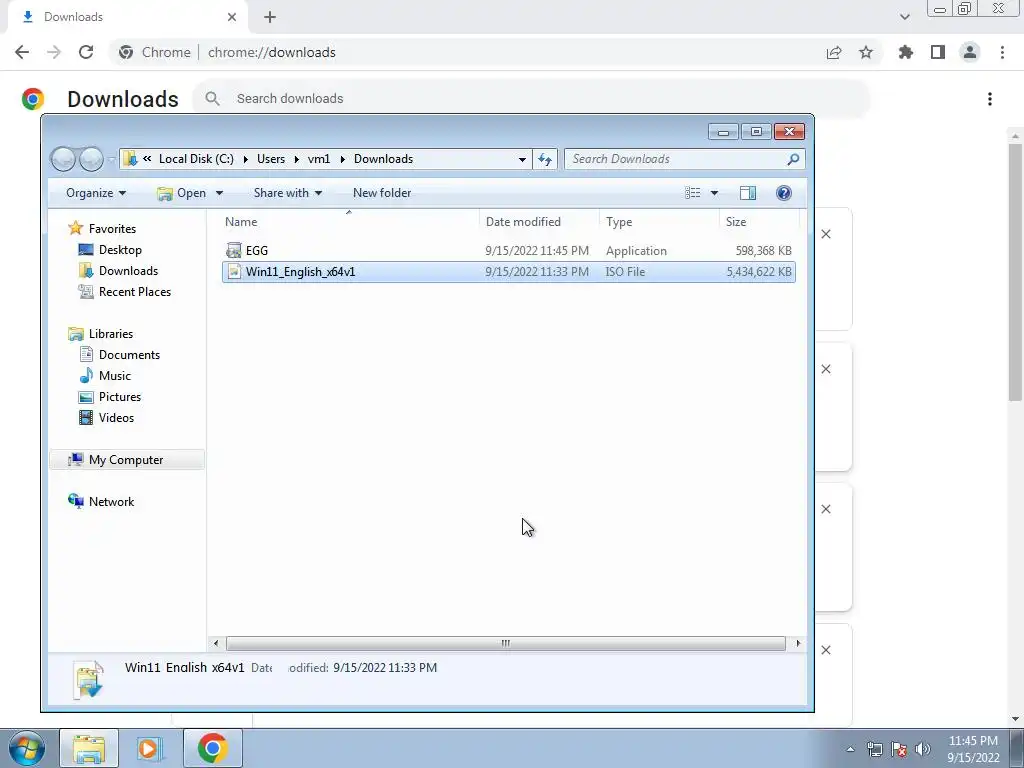Open the Organize dropdown menu

click(x=96, y=193)
